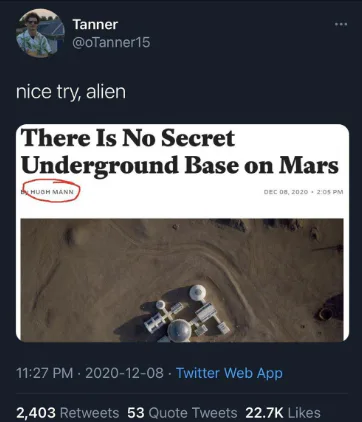Click the 2020-12-08 tweet date
The image size is (362, 422).
click(124, 373)
